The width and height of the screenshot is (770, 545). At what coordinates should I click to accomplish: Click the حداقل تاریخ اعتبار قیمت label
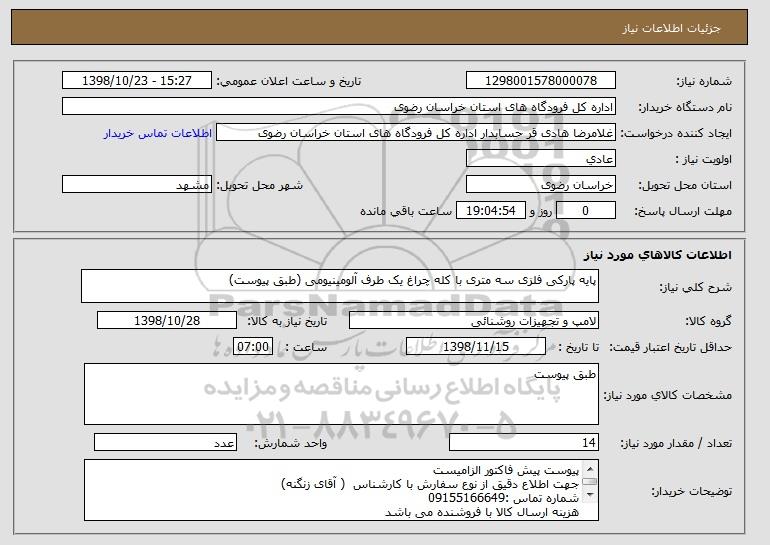point(671,347)
